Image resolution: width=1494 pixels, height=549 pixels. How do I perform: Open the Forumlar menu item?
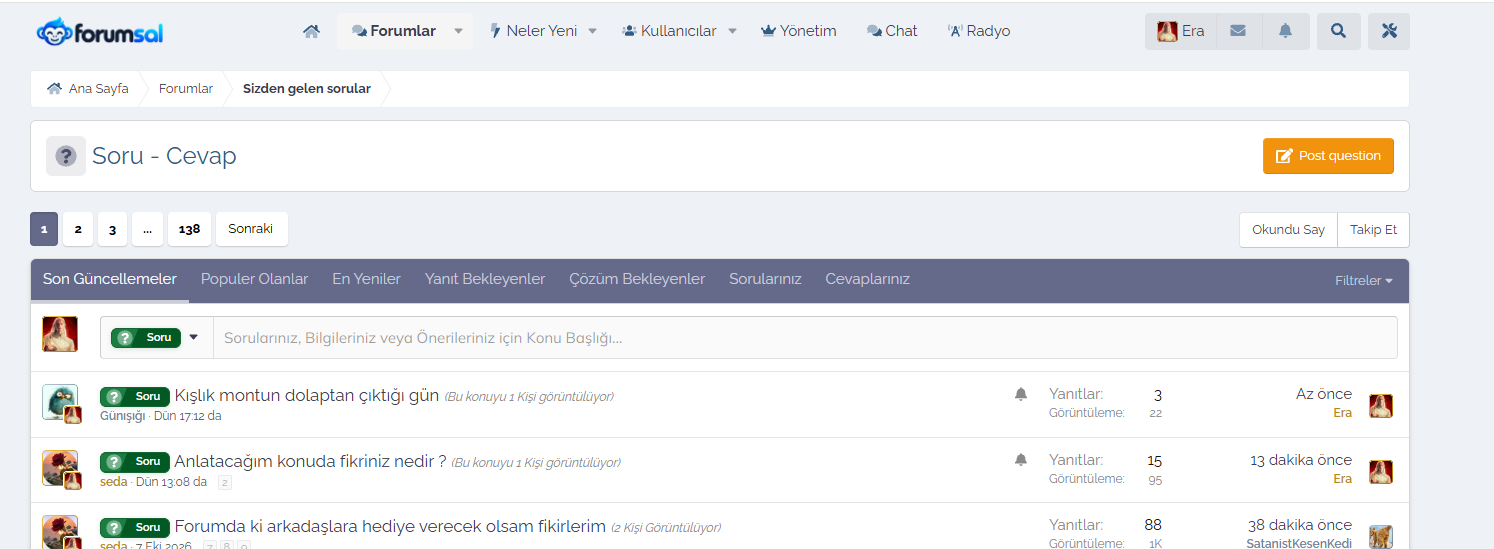[394, 31]
